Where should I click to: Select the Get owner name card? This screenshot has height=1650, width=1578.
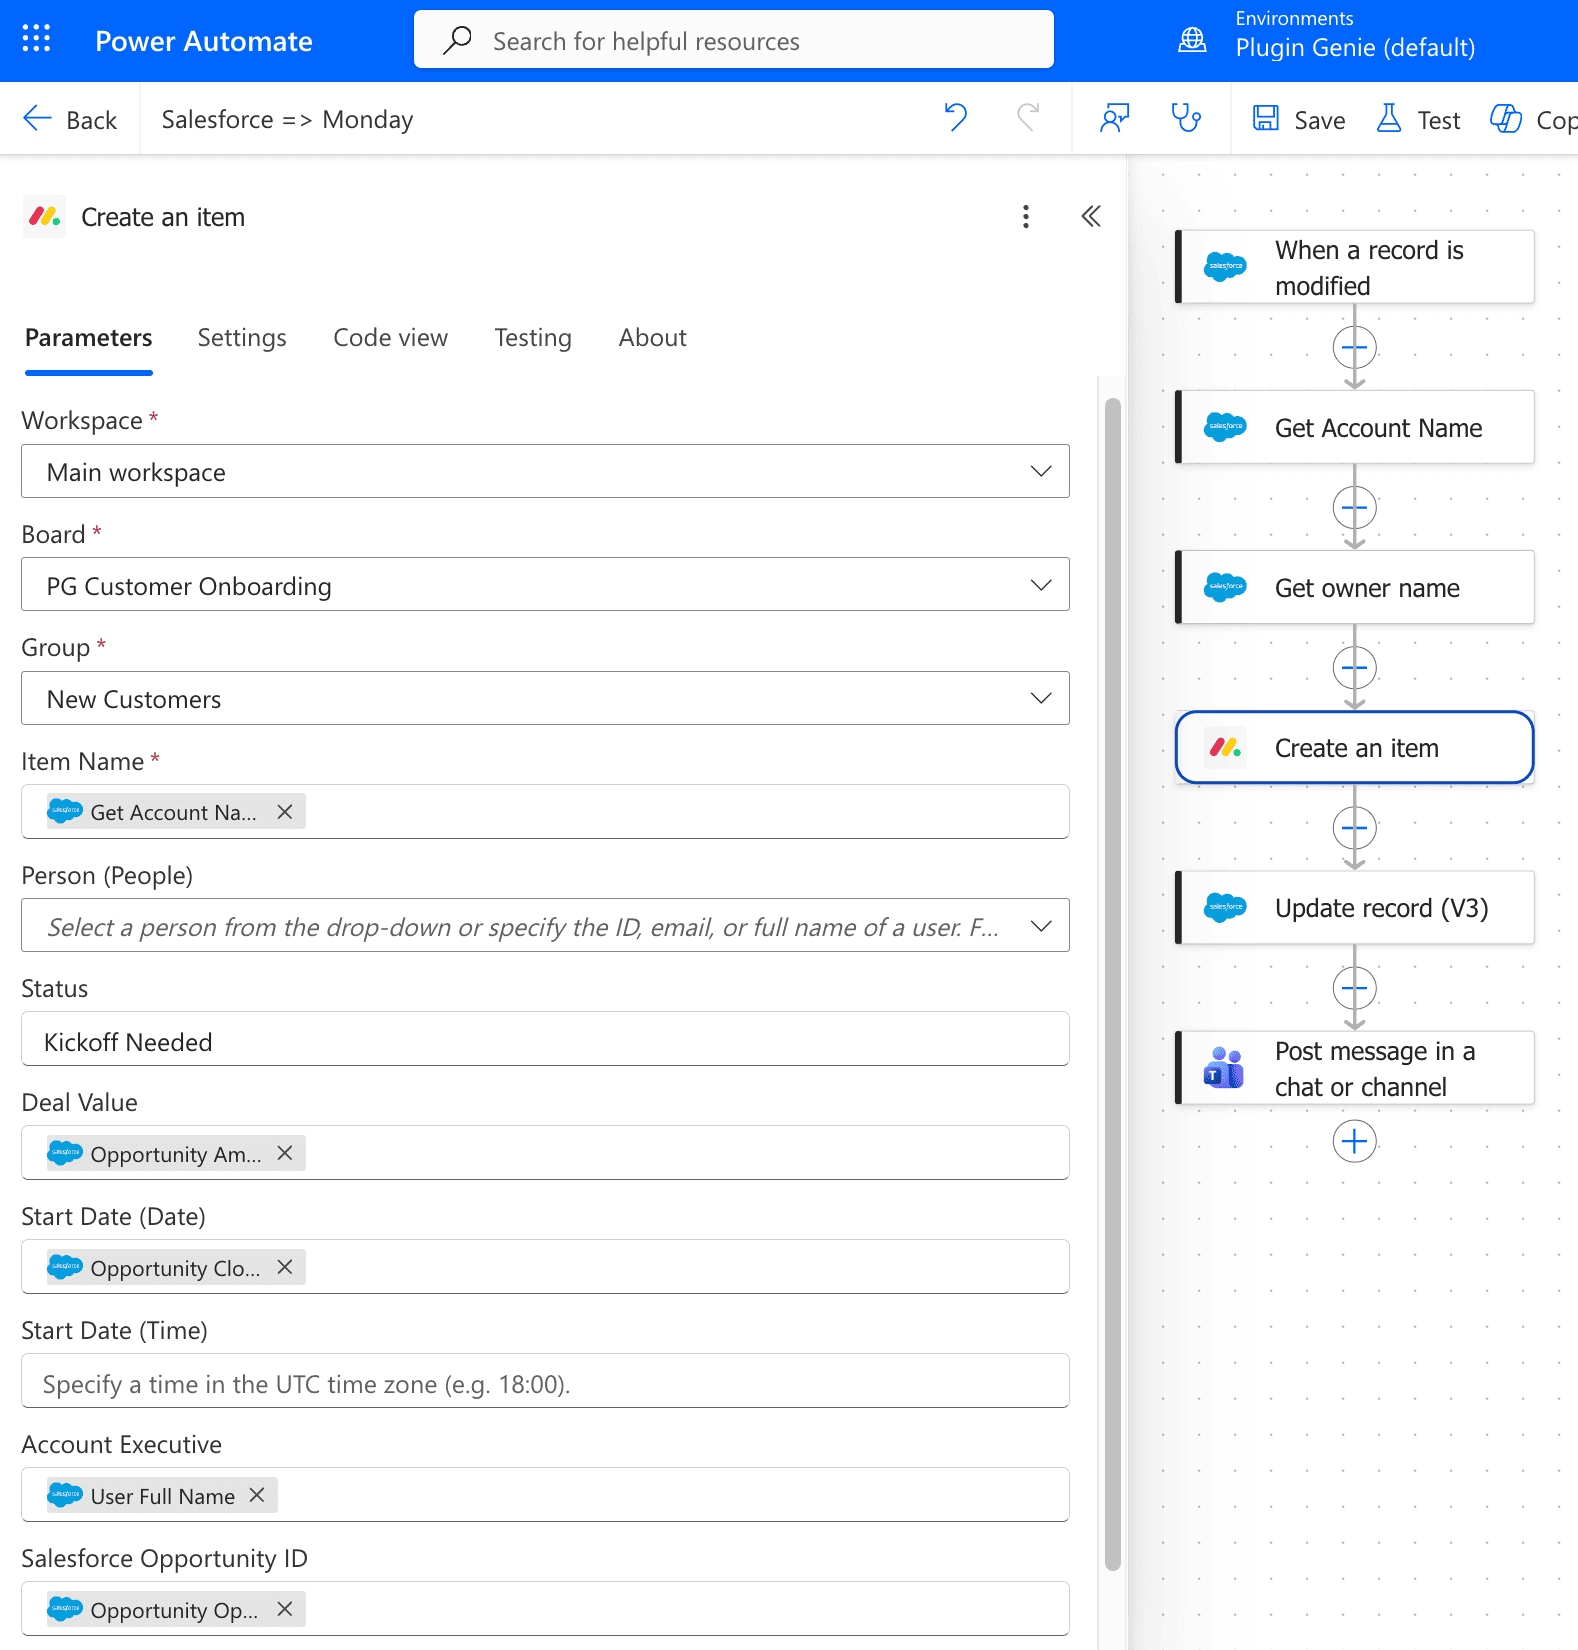tap(1355, 587)
